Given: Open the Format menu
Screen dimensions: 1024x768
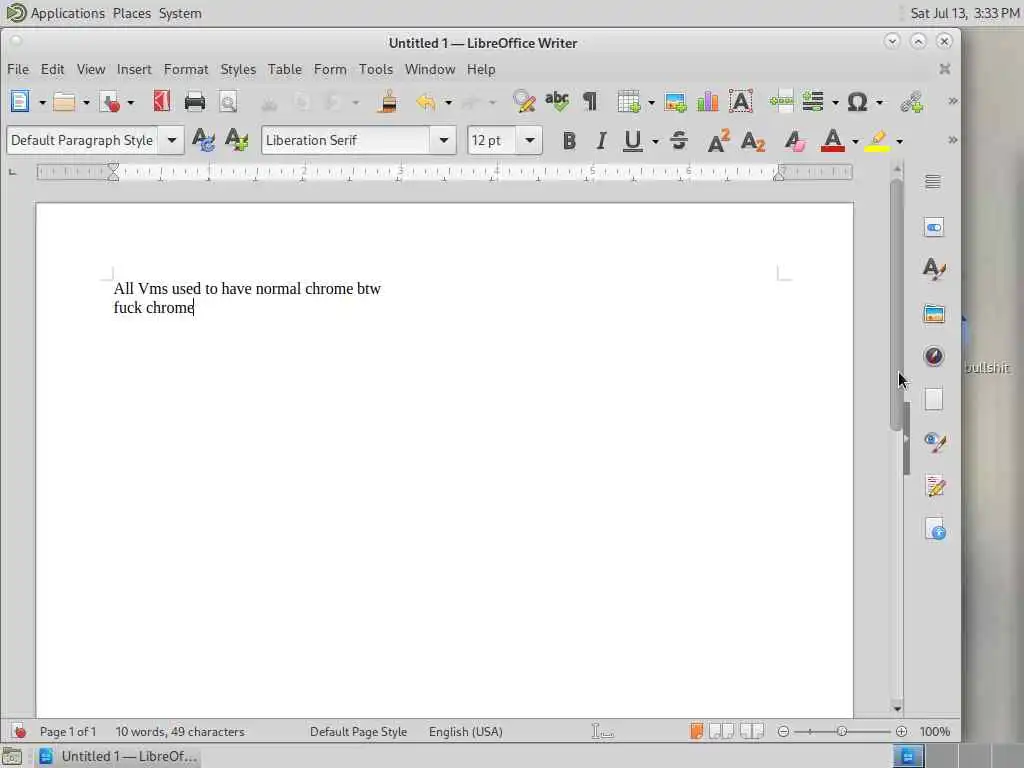Looking at the screenshot, I should pyautogui.click(x=185, y=69).
